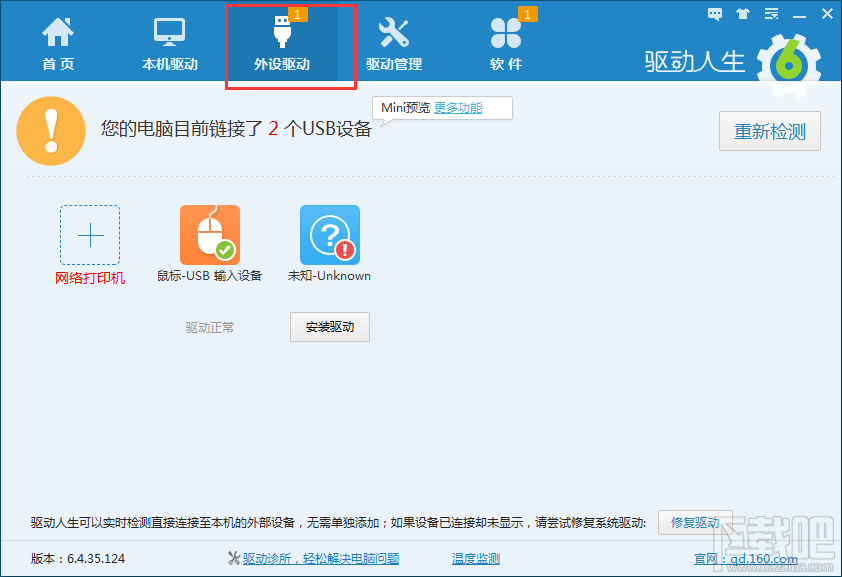Open the 更多功能 link

coord(458,108)
